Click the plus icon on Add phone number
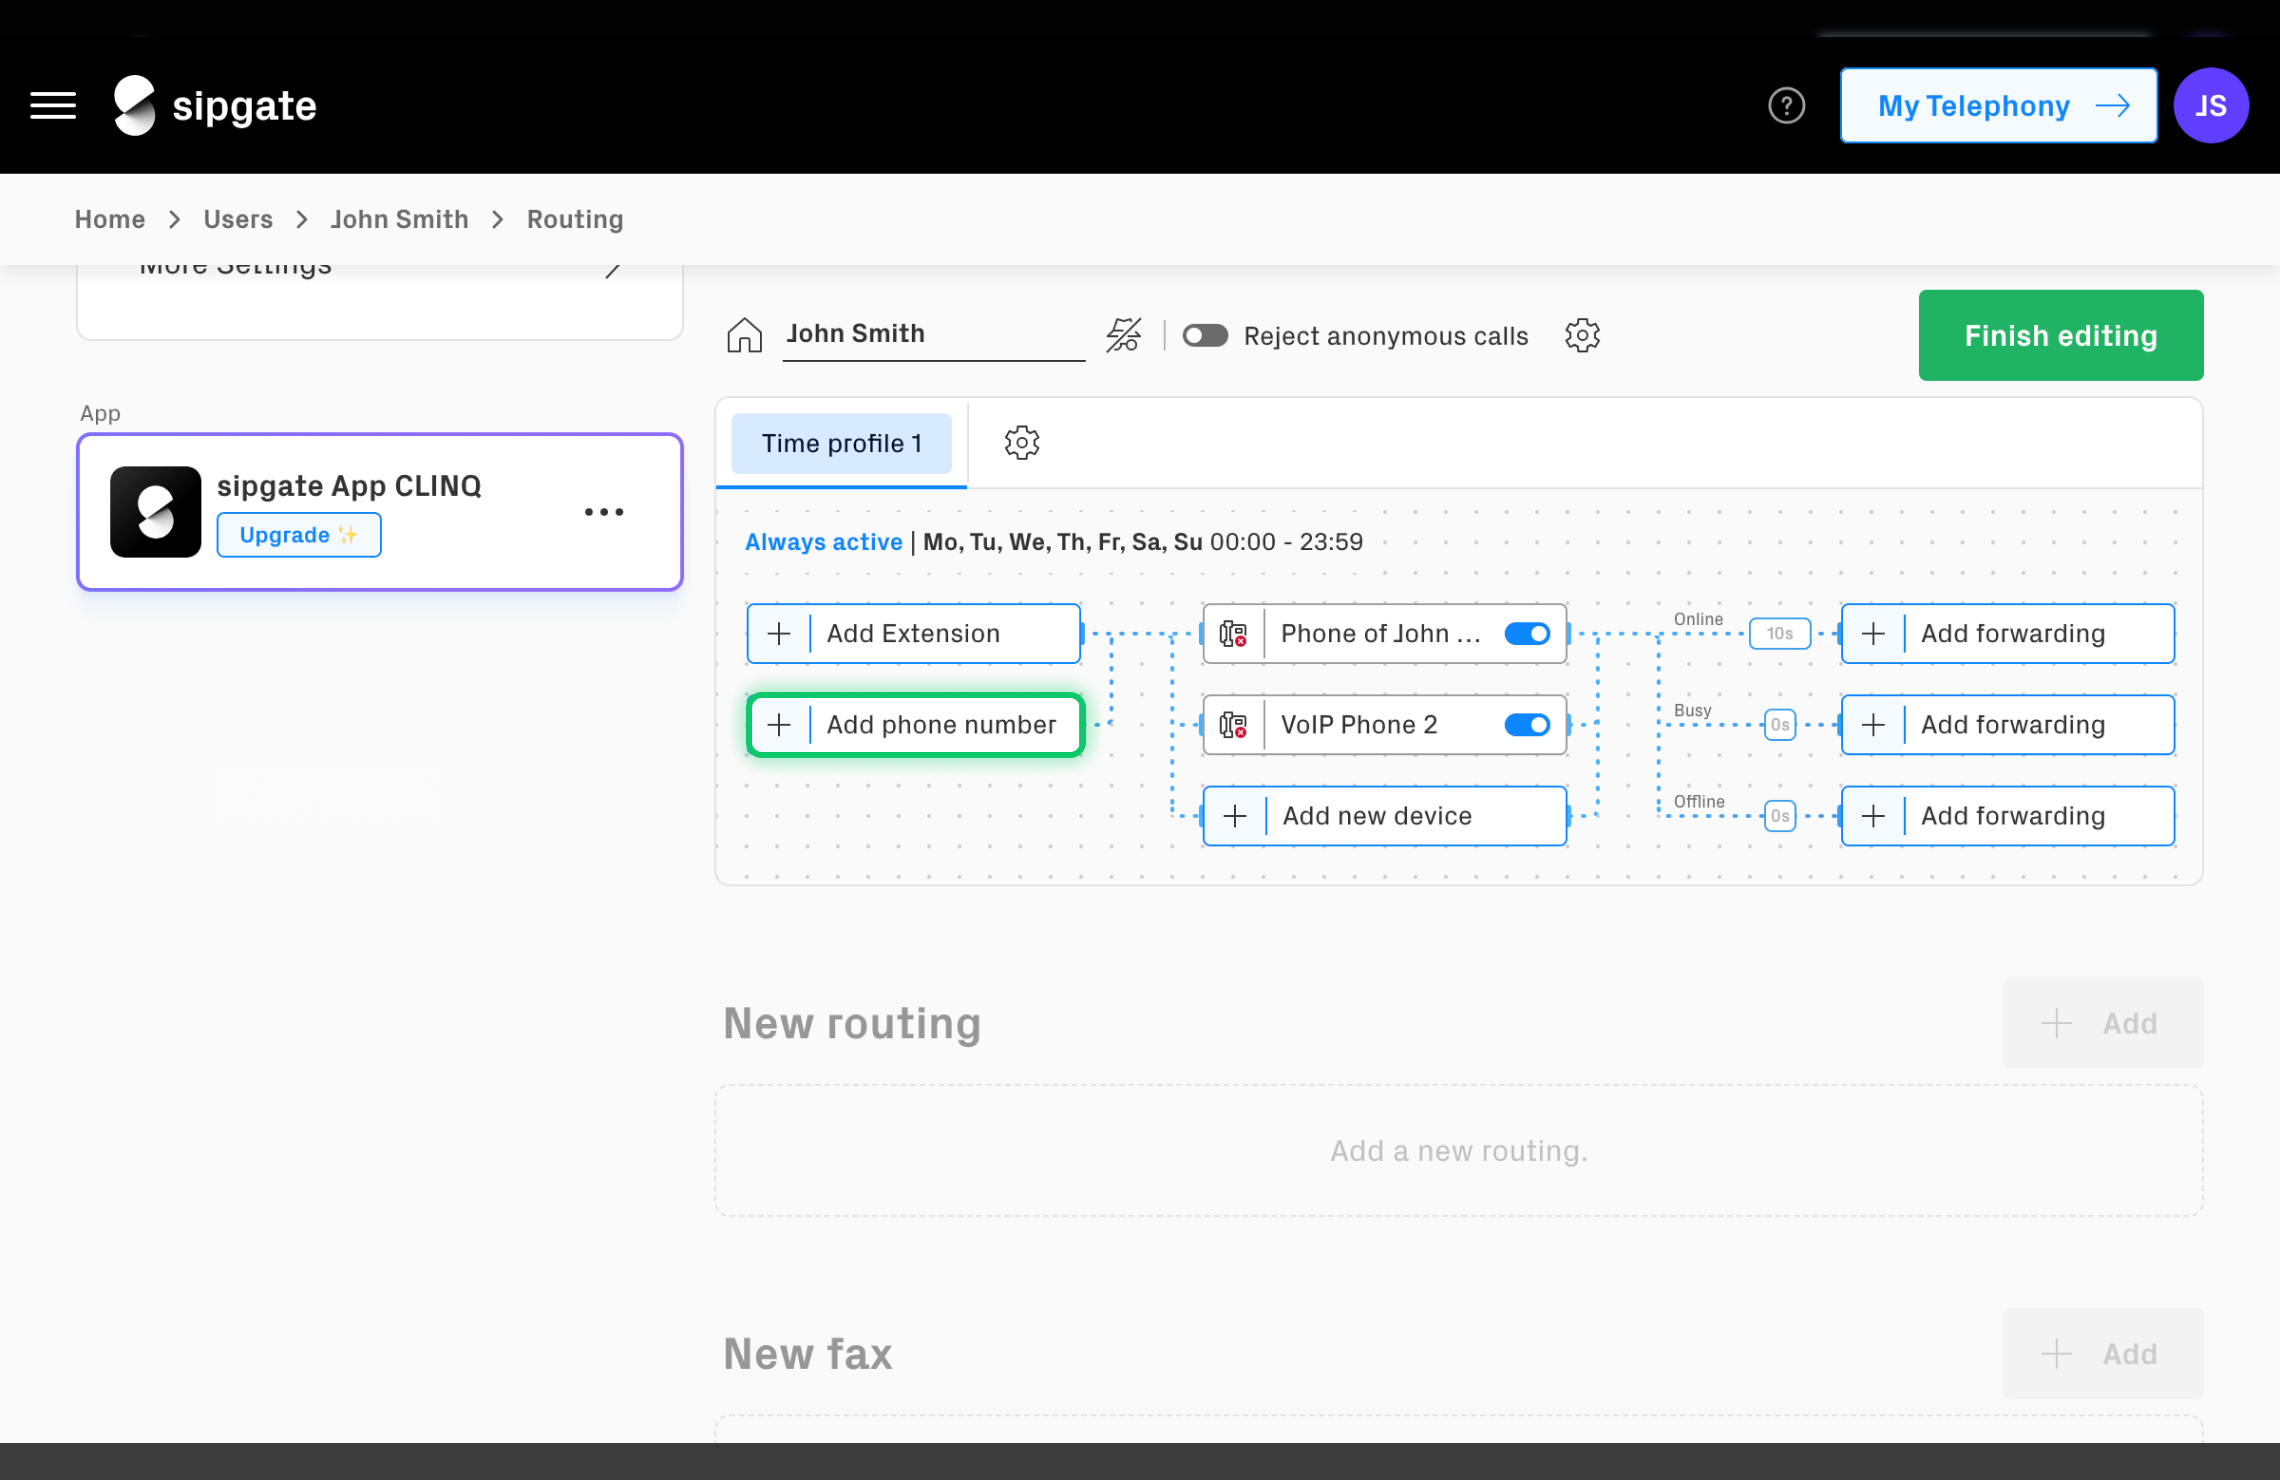 pos(779,724)
